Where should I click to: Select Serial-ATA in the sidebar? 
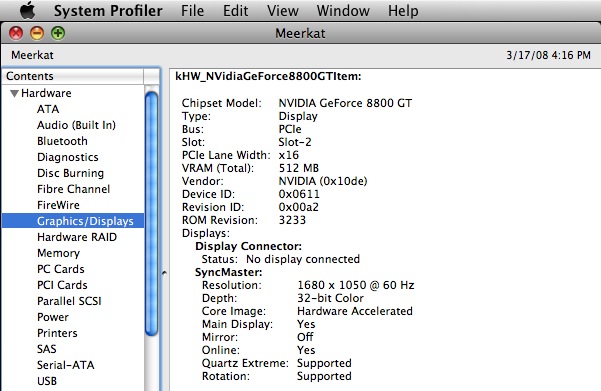(x=66, y=365)
